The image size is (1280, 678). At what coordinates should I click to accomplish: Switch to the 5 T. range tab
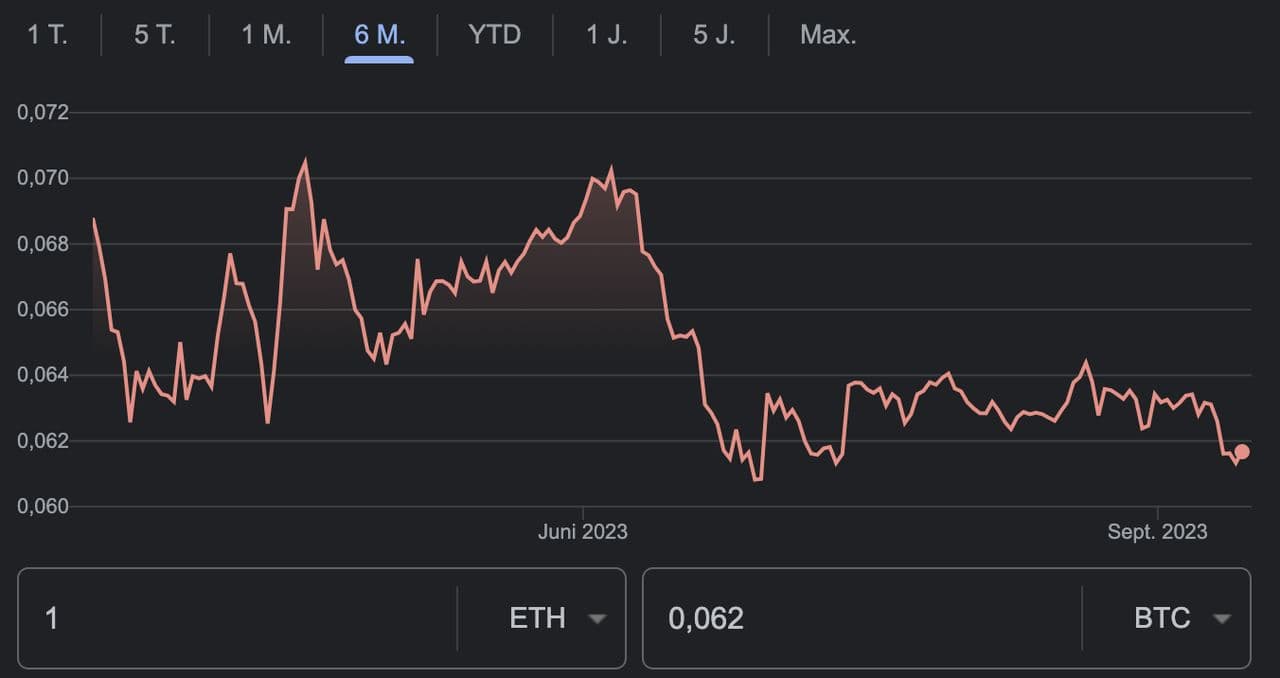[154, 35]
